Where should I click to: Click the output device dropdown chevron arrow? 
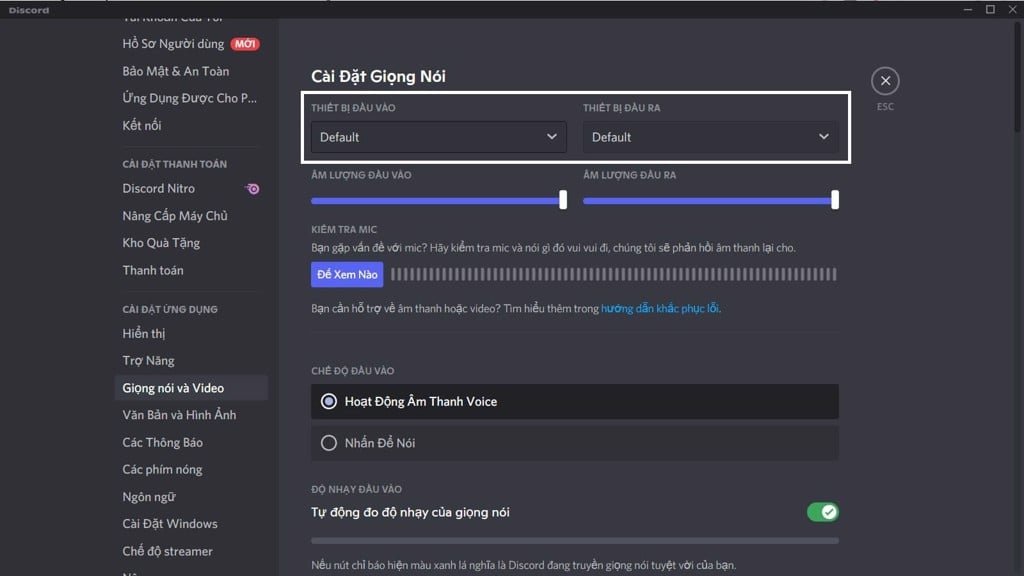(824, 136)
